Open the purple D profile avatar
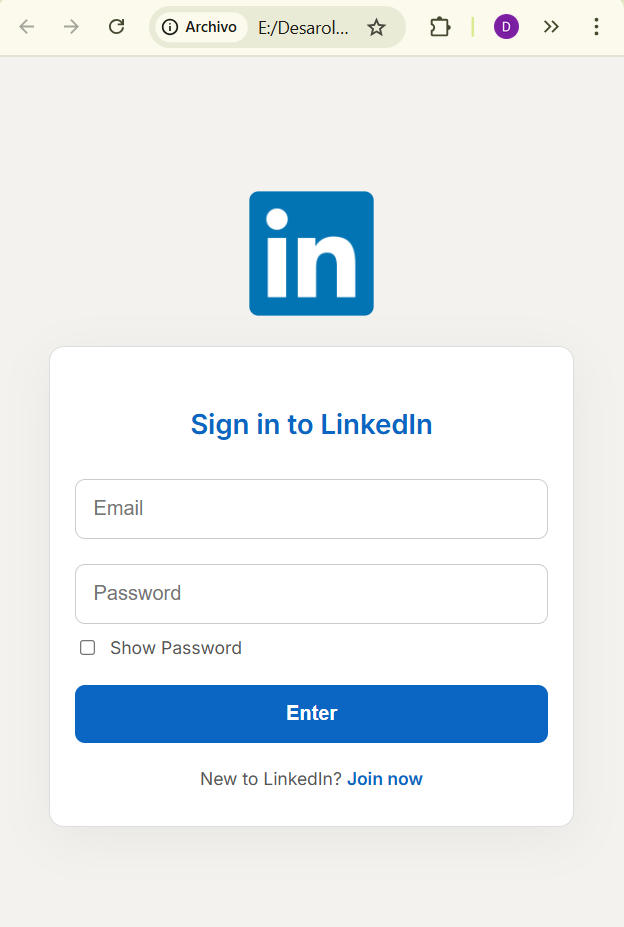Image resolution: width=624 pixels, height=927 pixels. pos(506,27)
